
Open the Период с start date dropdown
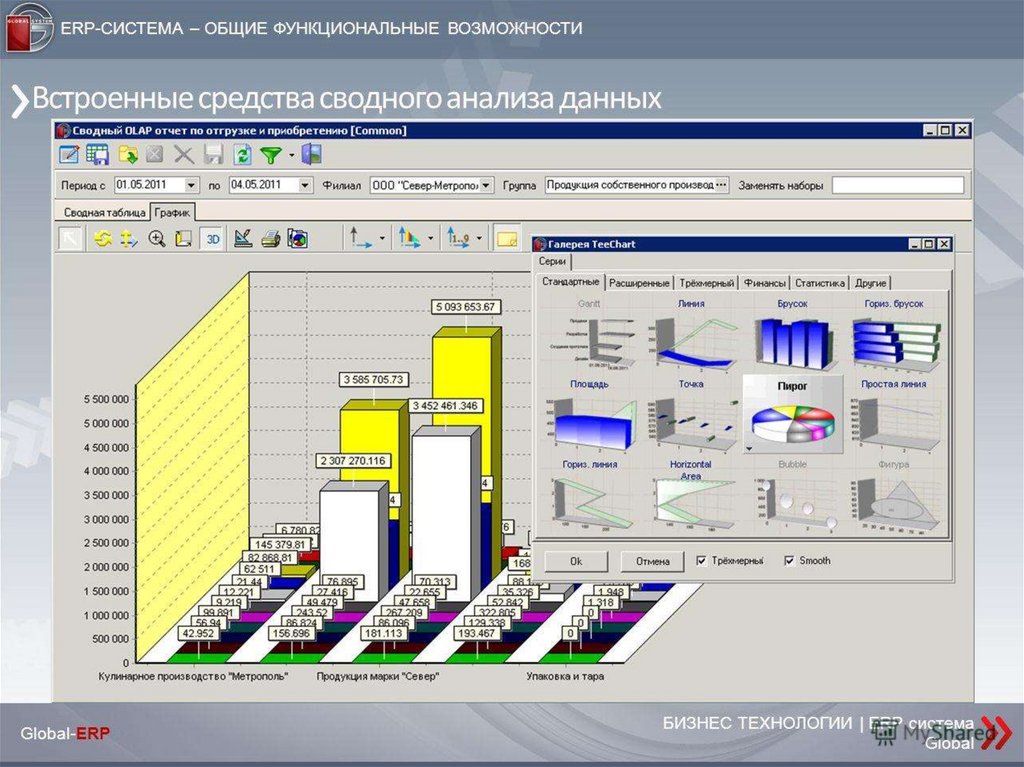pyautogui.click(x=191, y=186)
